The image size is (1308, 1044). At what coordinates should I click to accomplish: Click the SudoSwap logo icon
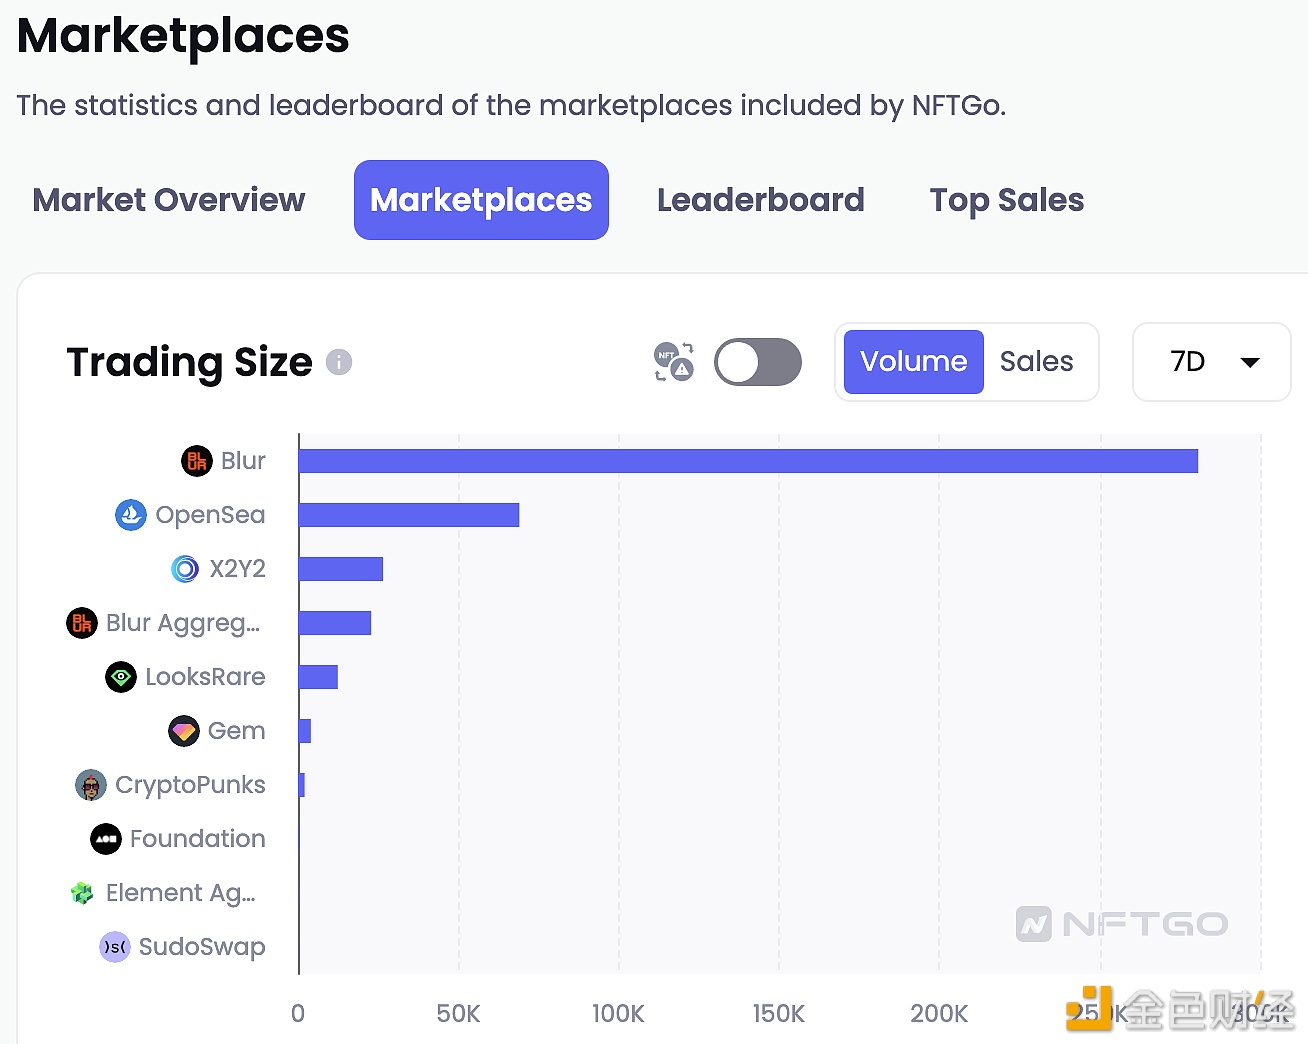115,947
